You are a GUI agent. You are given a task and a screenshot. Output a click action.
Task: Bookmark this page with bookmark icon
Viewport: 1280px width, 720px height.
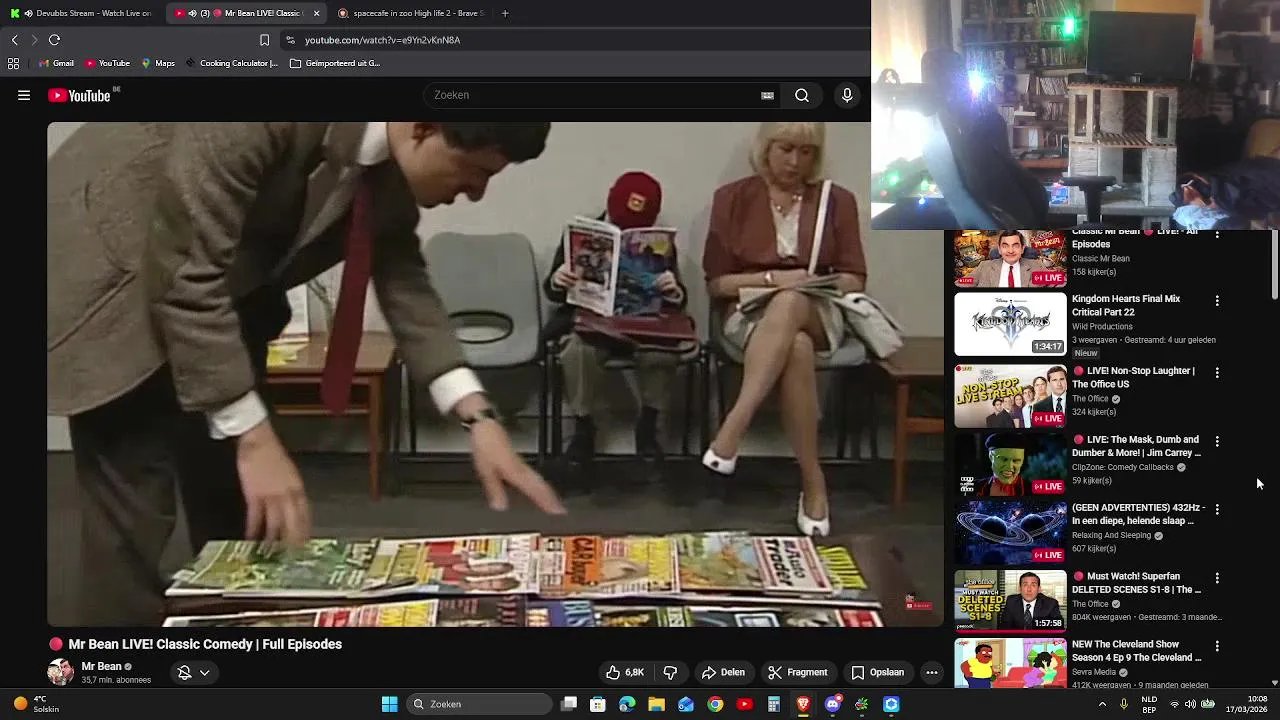point(264,40)
